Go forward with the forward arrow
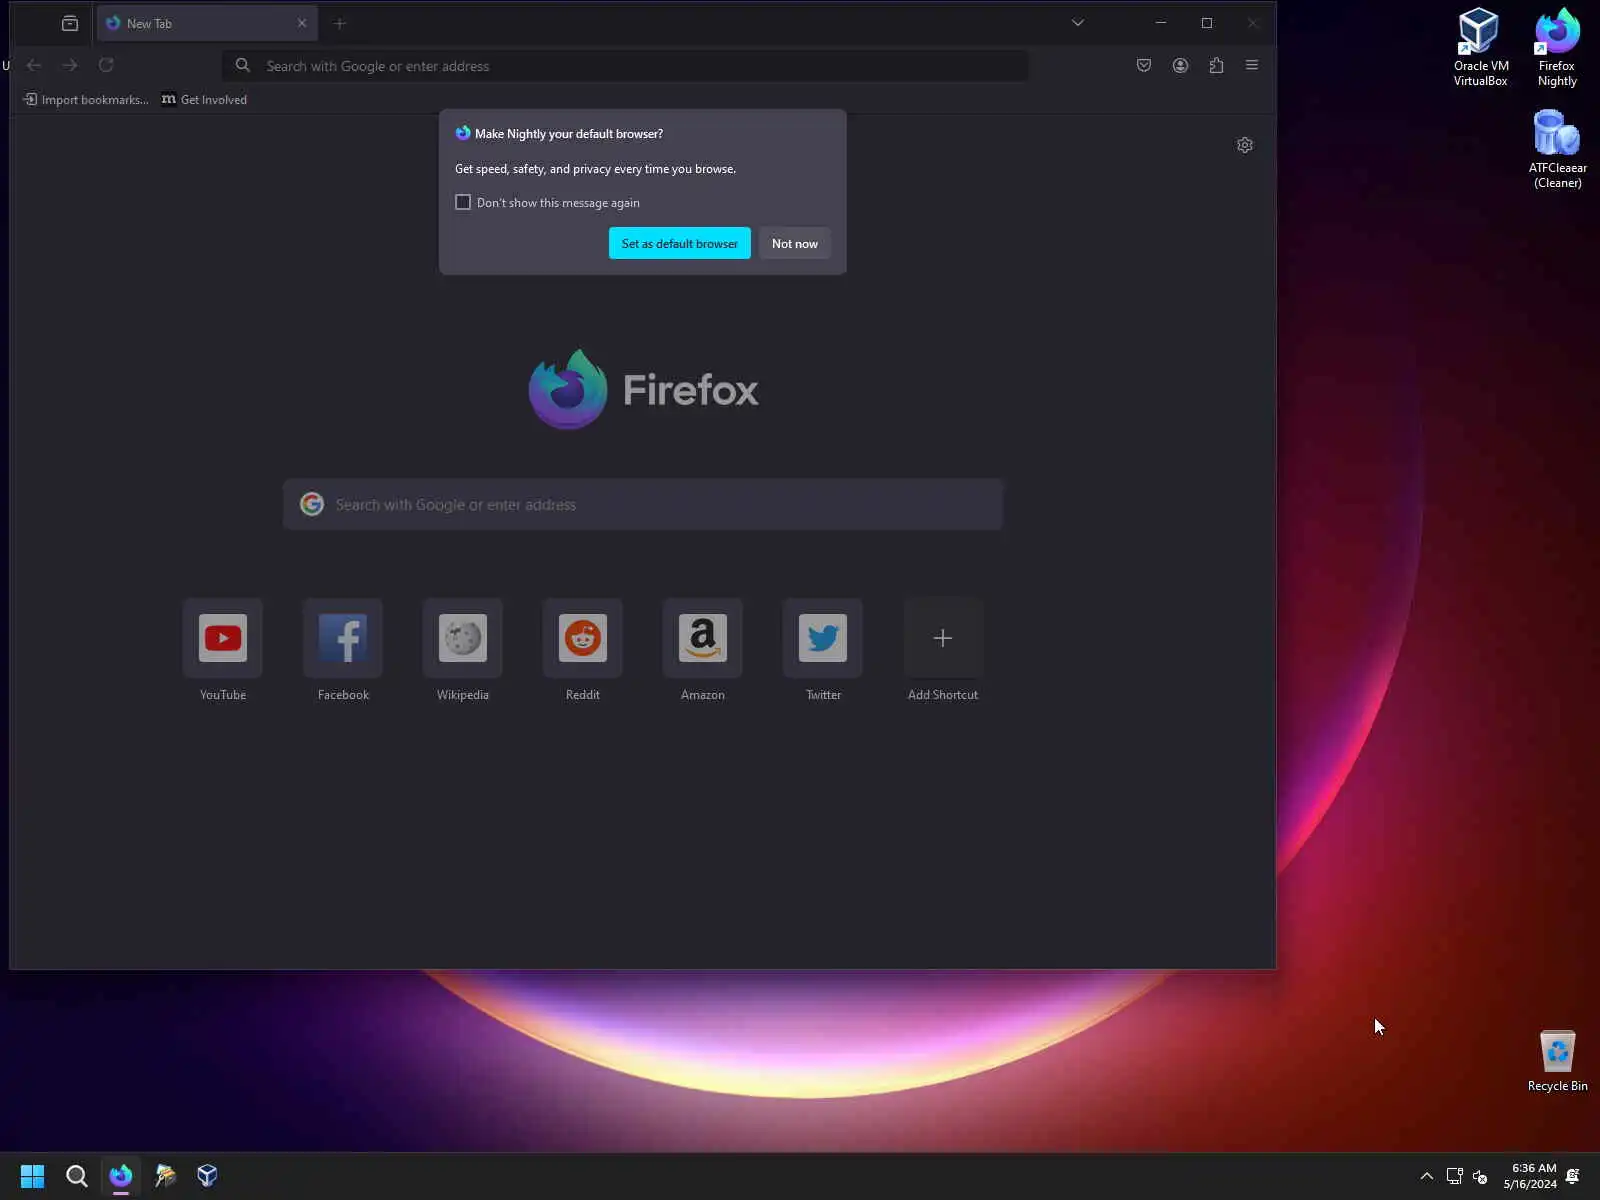Screen dimensions: 1600x1200 click(70, 65)
